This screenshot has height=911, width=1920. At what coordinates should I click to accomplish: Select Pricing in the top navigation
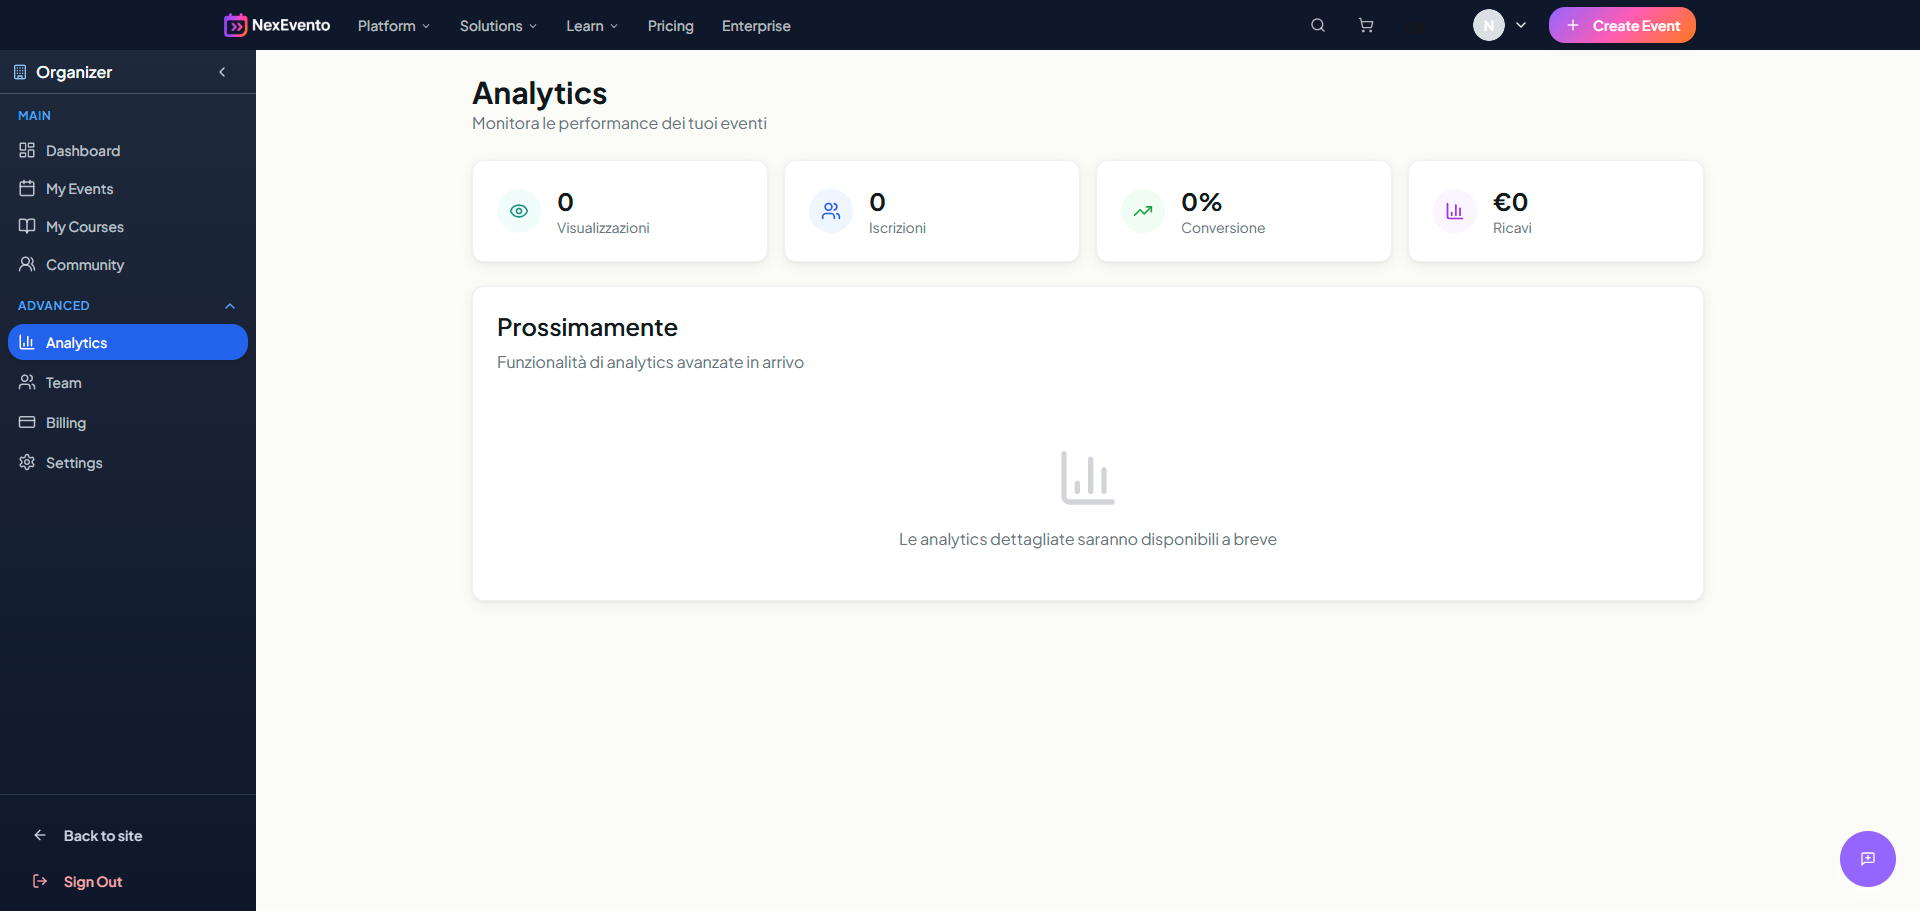point(670,26)
